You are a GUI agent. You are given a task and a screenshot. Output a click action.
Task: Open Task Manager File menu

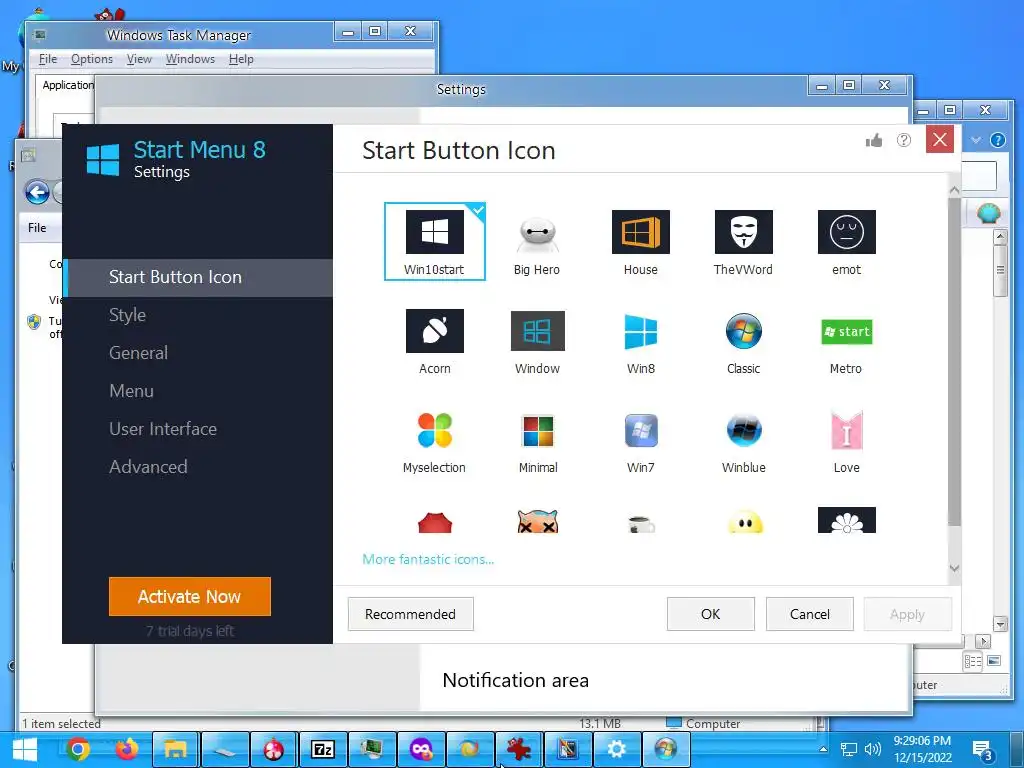tap(48, 59)
